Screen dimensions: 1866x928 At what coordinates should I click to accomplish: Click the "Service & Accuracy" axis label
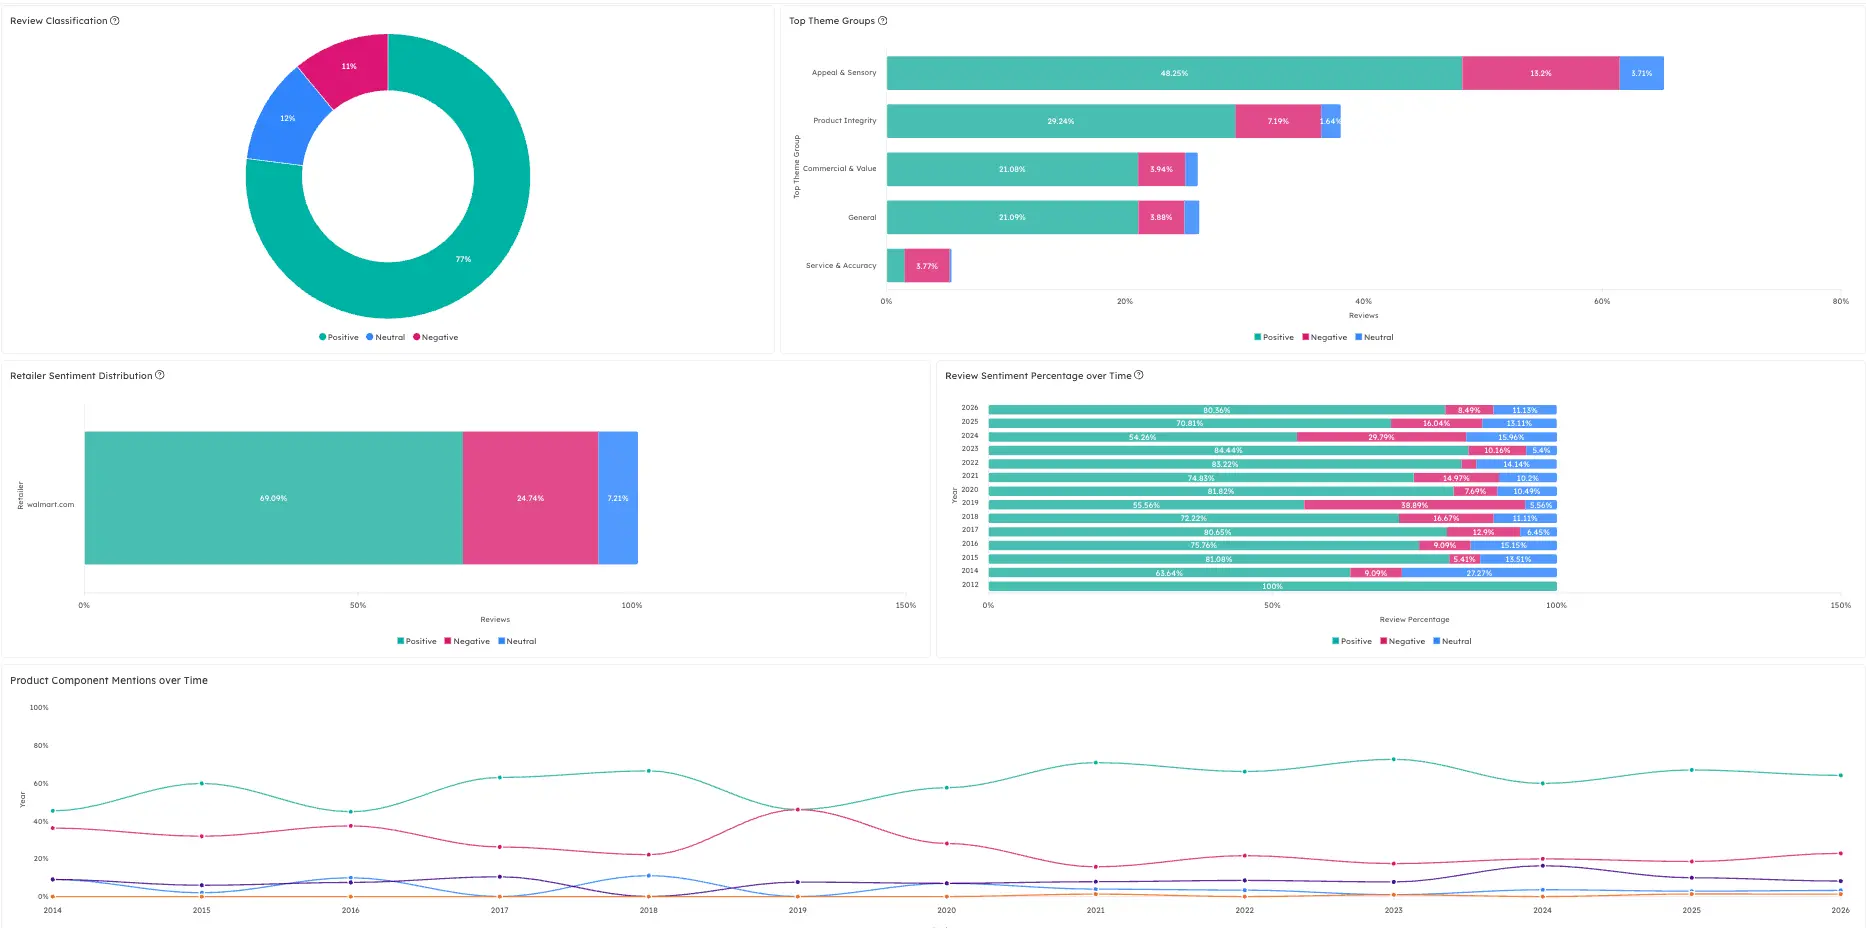841,266
